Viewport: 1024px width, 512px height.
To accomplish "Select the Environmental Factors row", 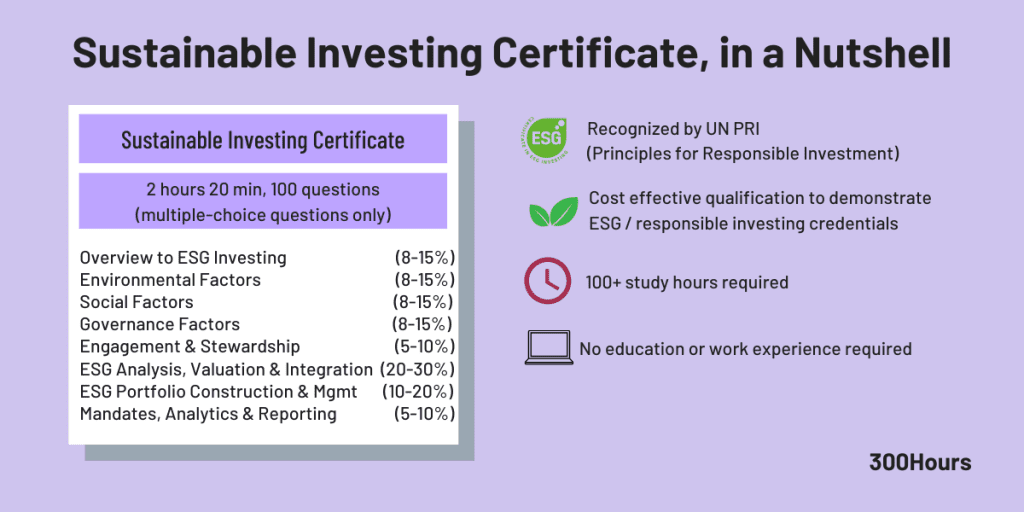I will 170,280.
